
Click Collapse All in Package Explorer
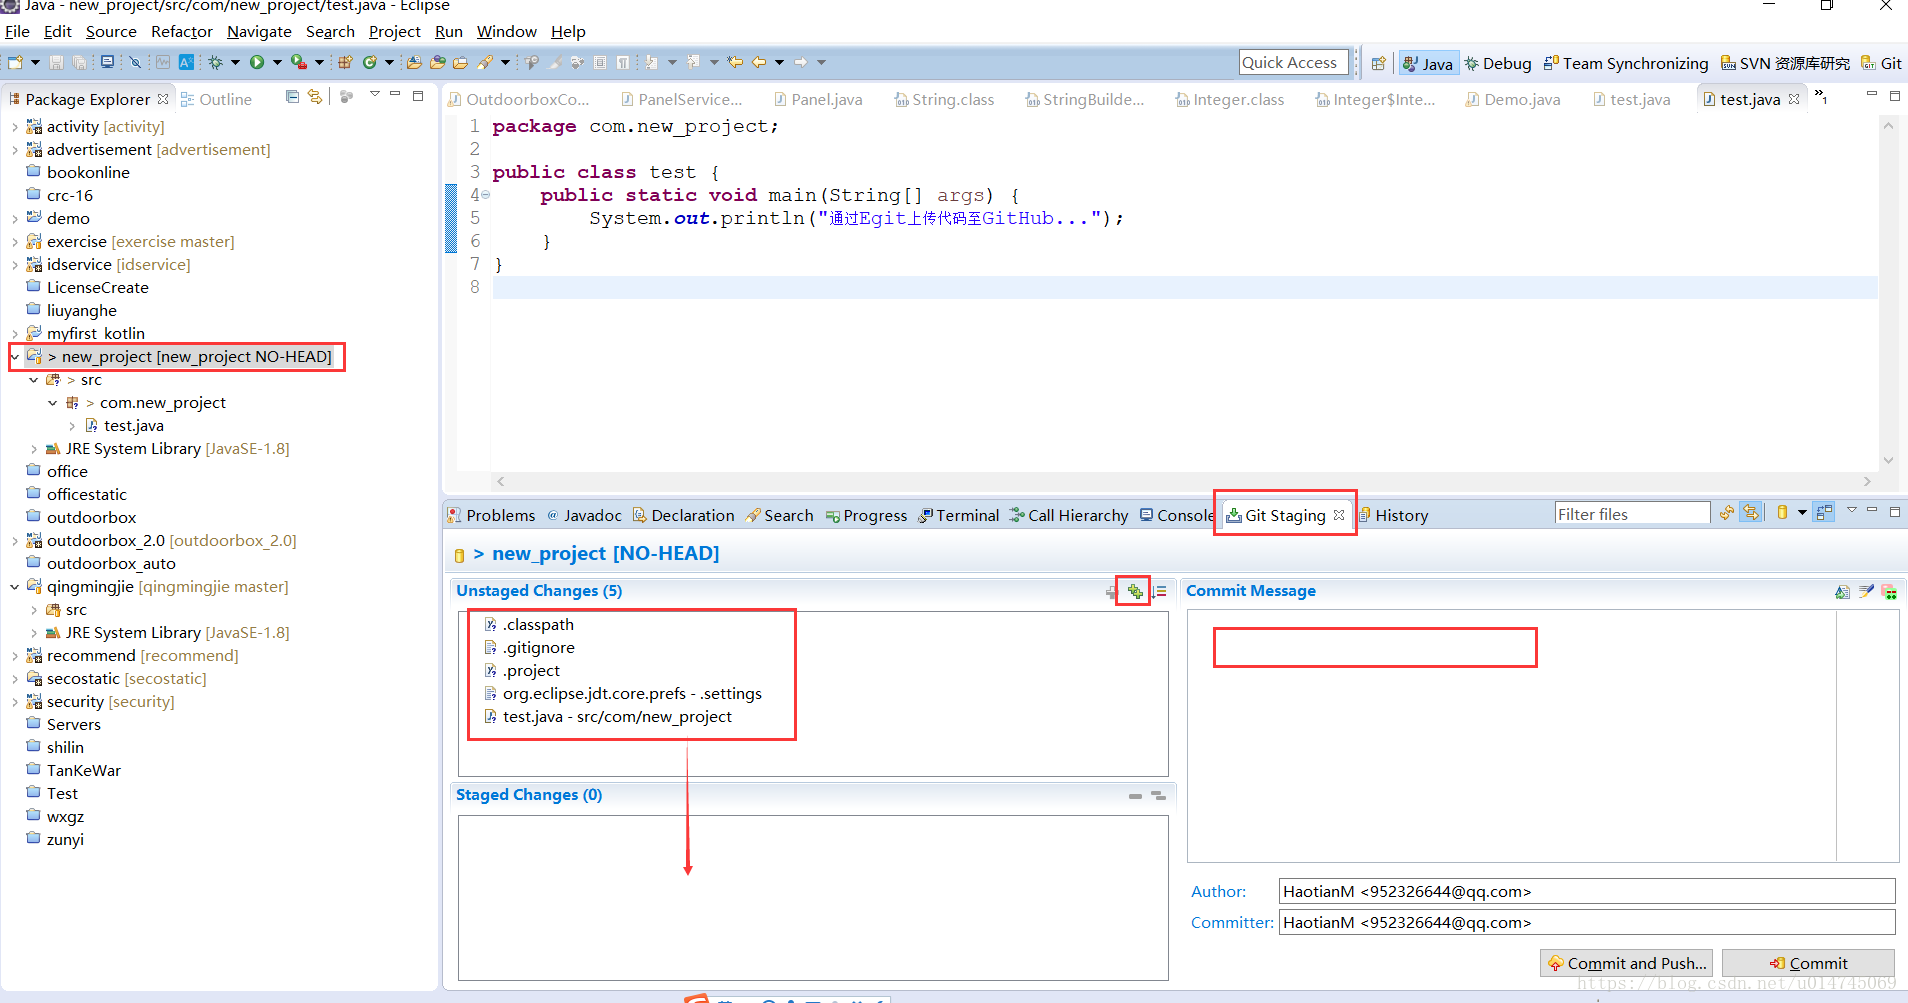(292, 97)
